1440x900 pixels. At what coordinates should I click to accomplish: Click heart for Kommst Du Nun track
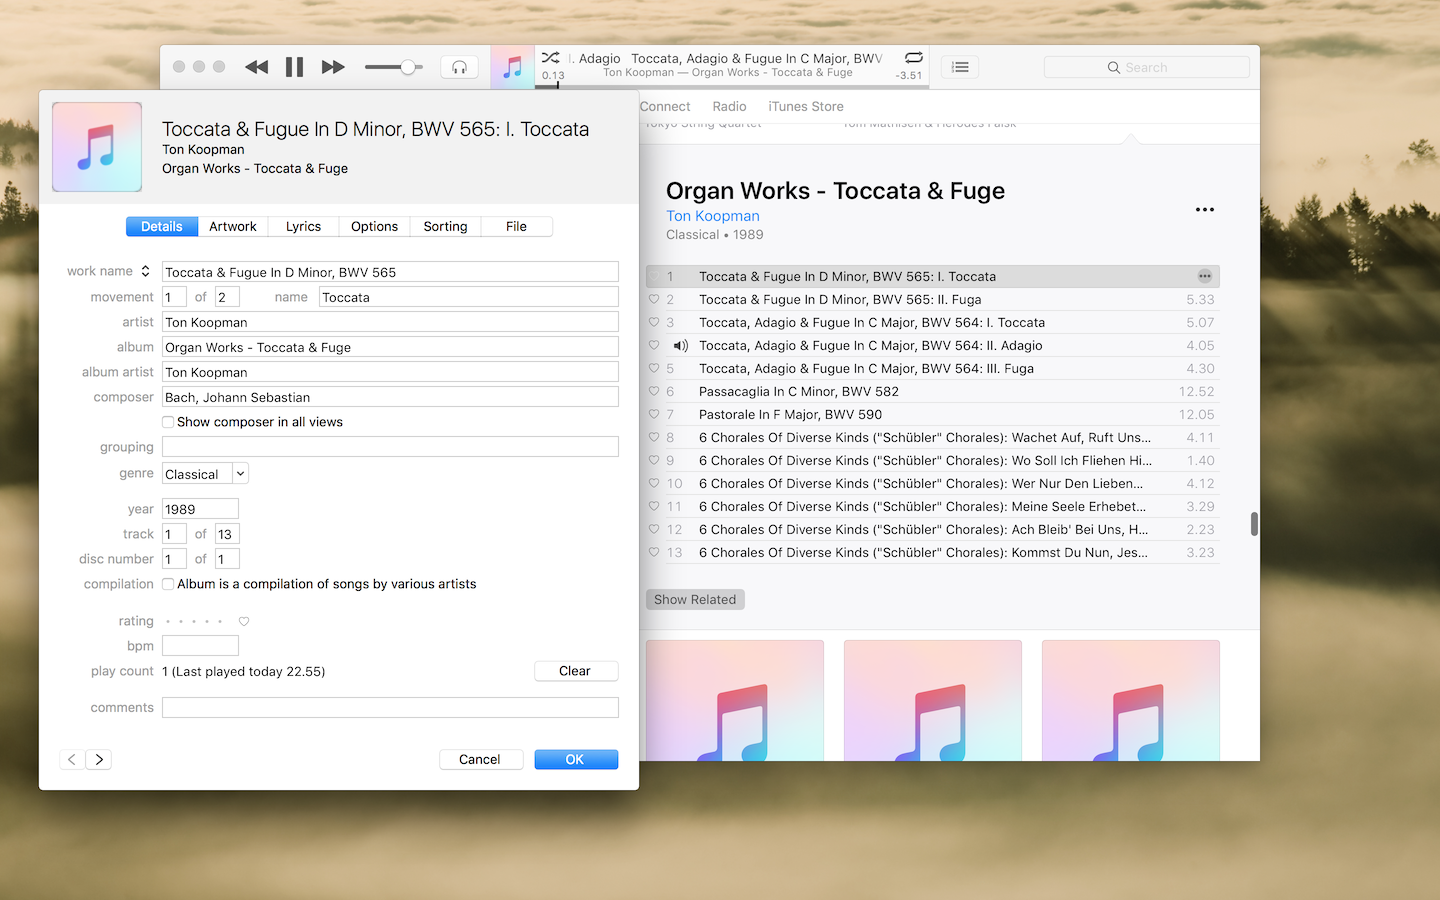click(654, 552)
